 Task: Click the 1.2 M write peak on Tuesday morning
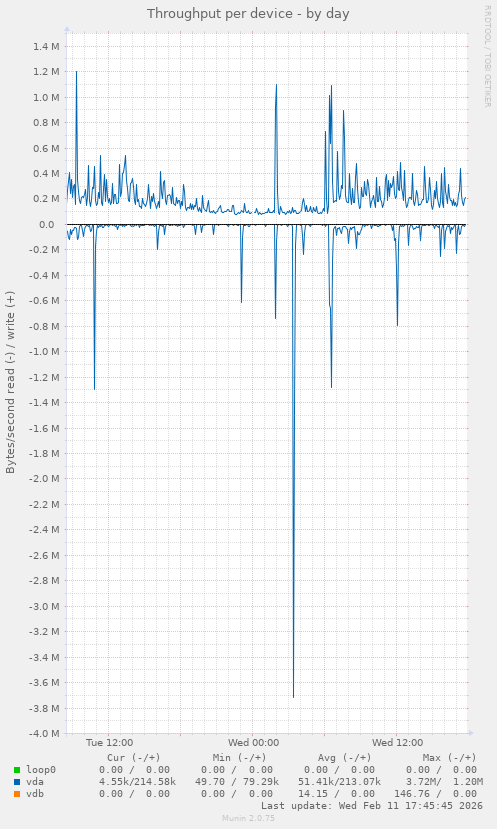click(76, 72)
